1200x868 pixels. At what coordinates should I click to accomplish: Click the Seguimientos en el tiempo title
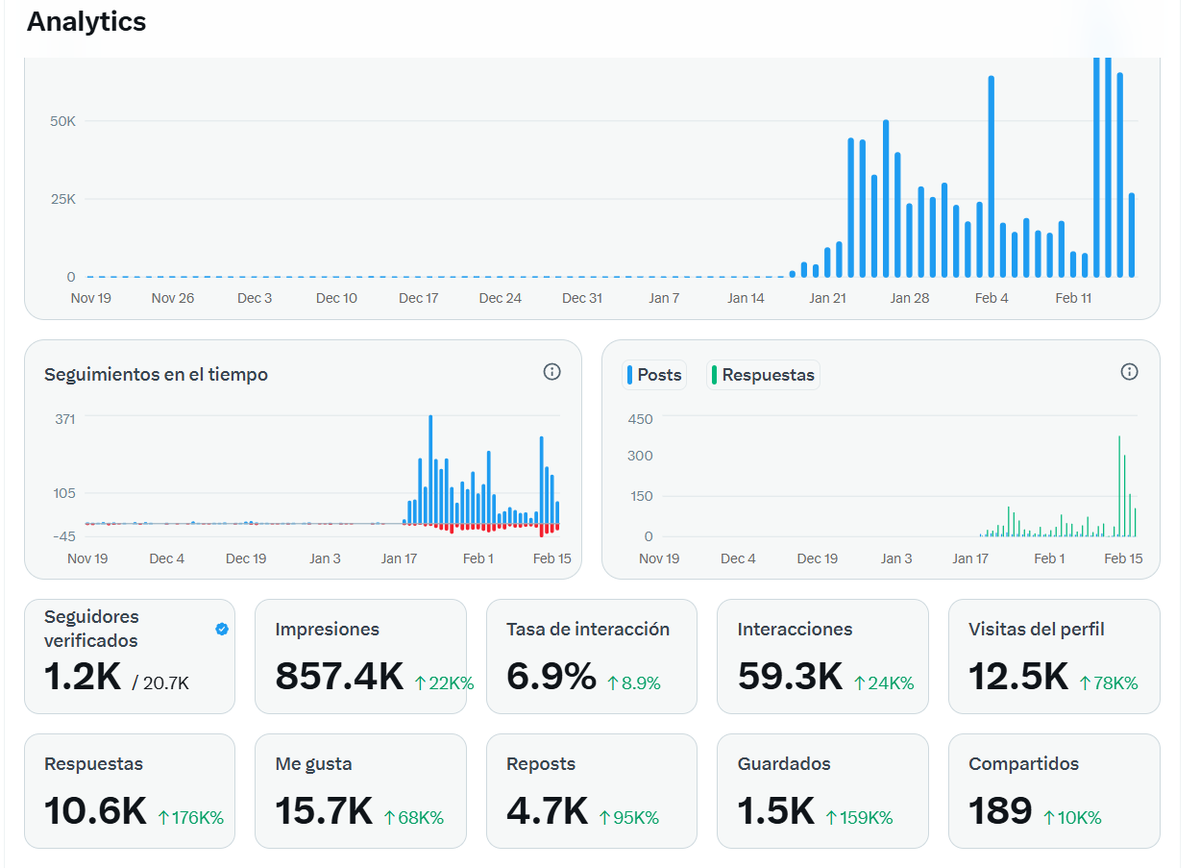(156, 375)
